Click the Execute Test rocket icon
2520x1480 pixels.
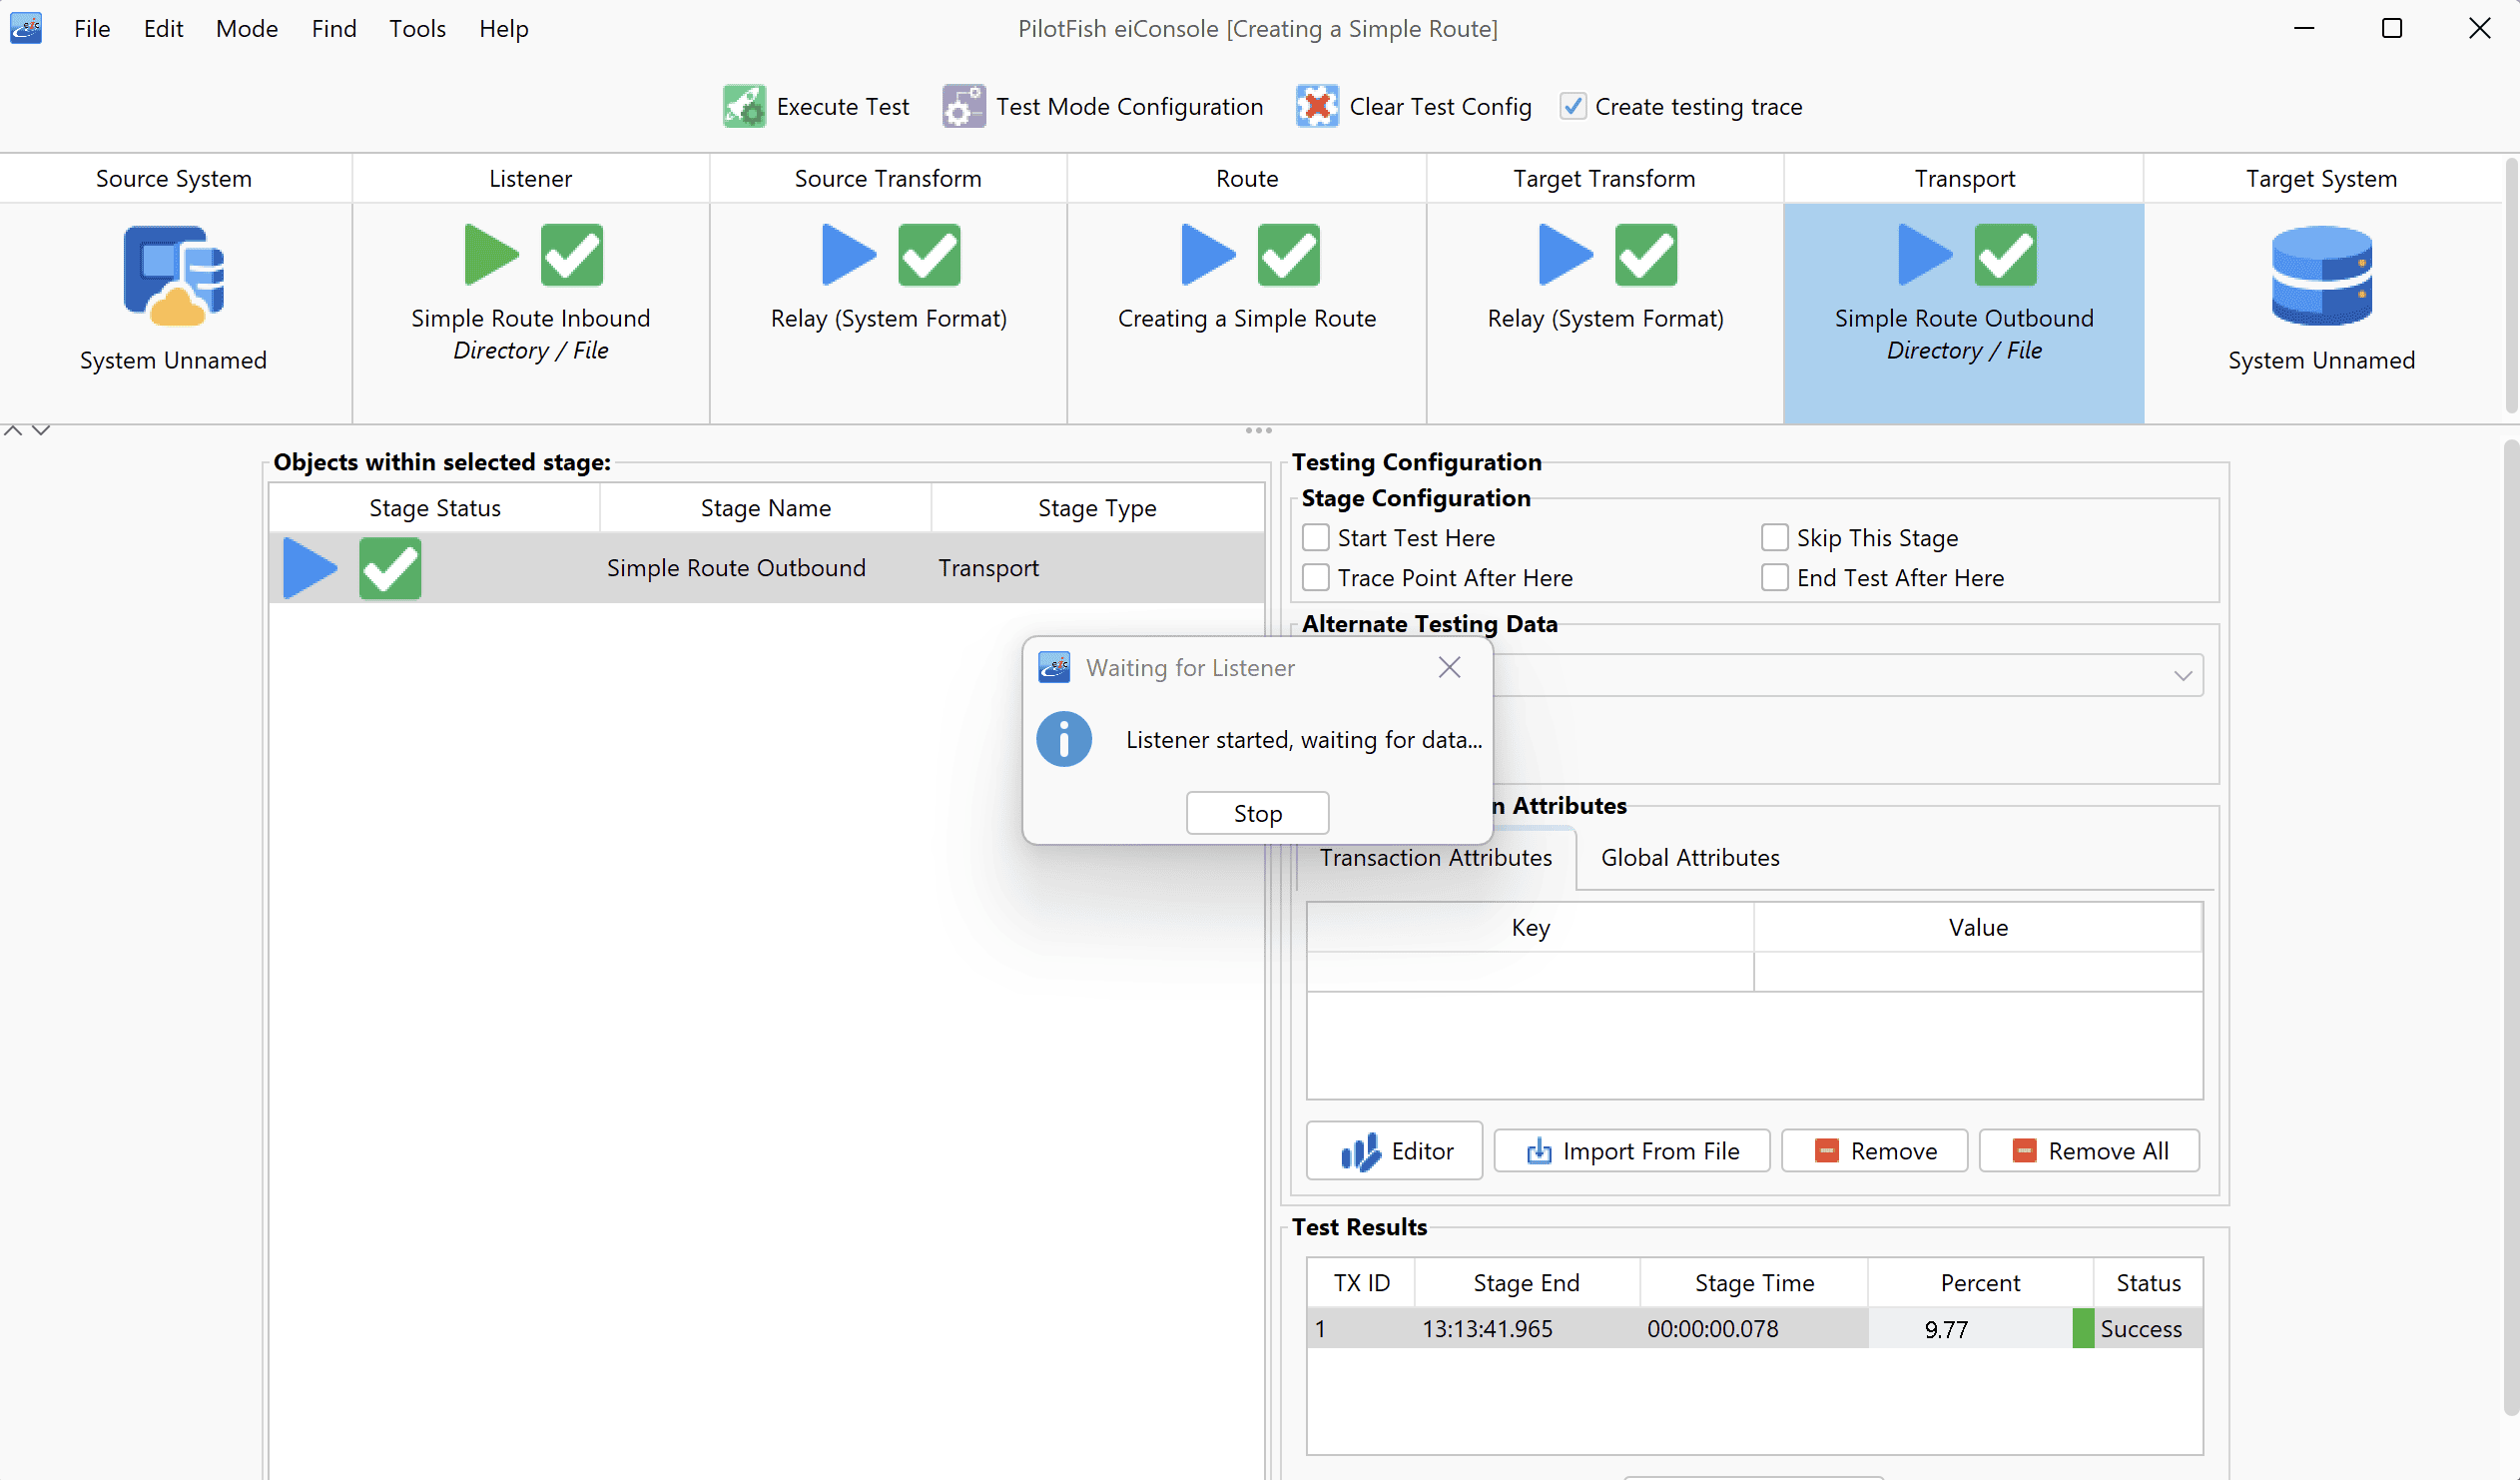pyautogui.click(x=744, y=106)
